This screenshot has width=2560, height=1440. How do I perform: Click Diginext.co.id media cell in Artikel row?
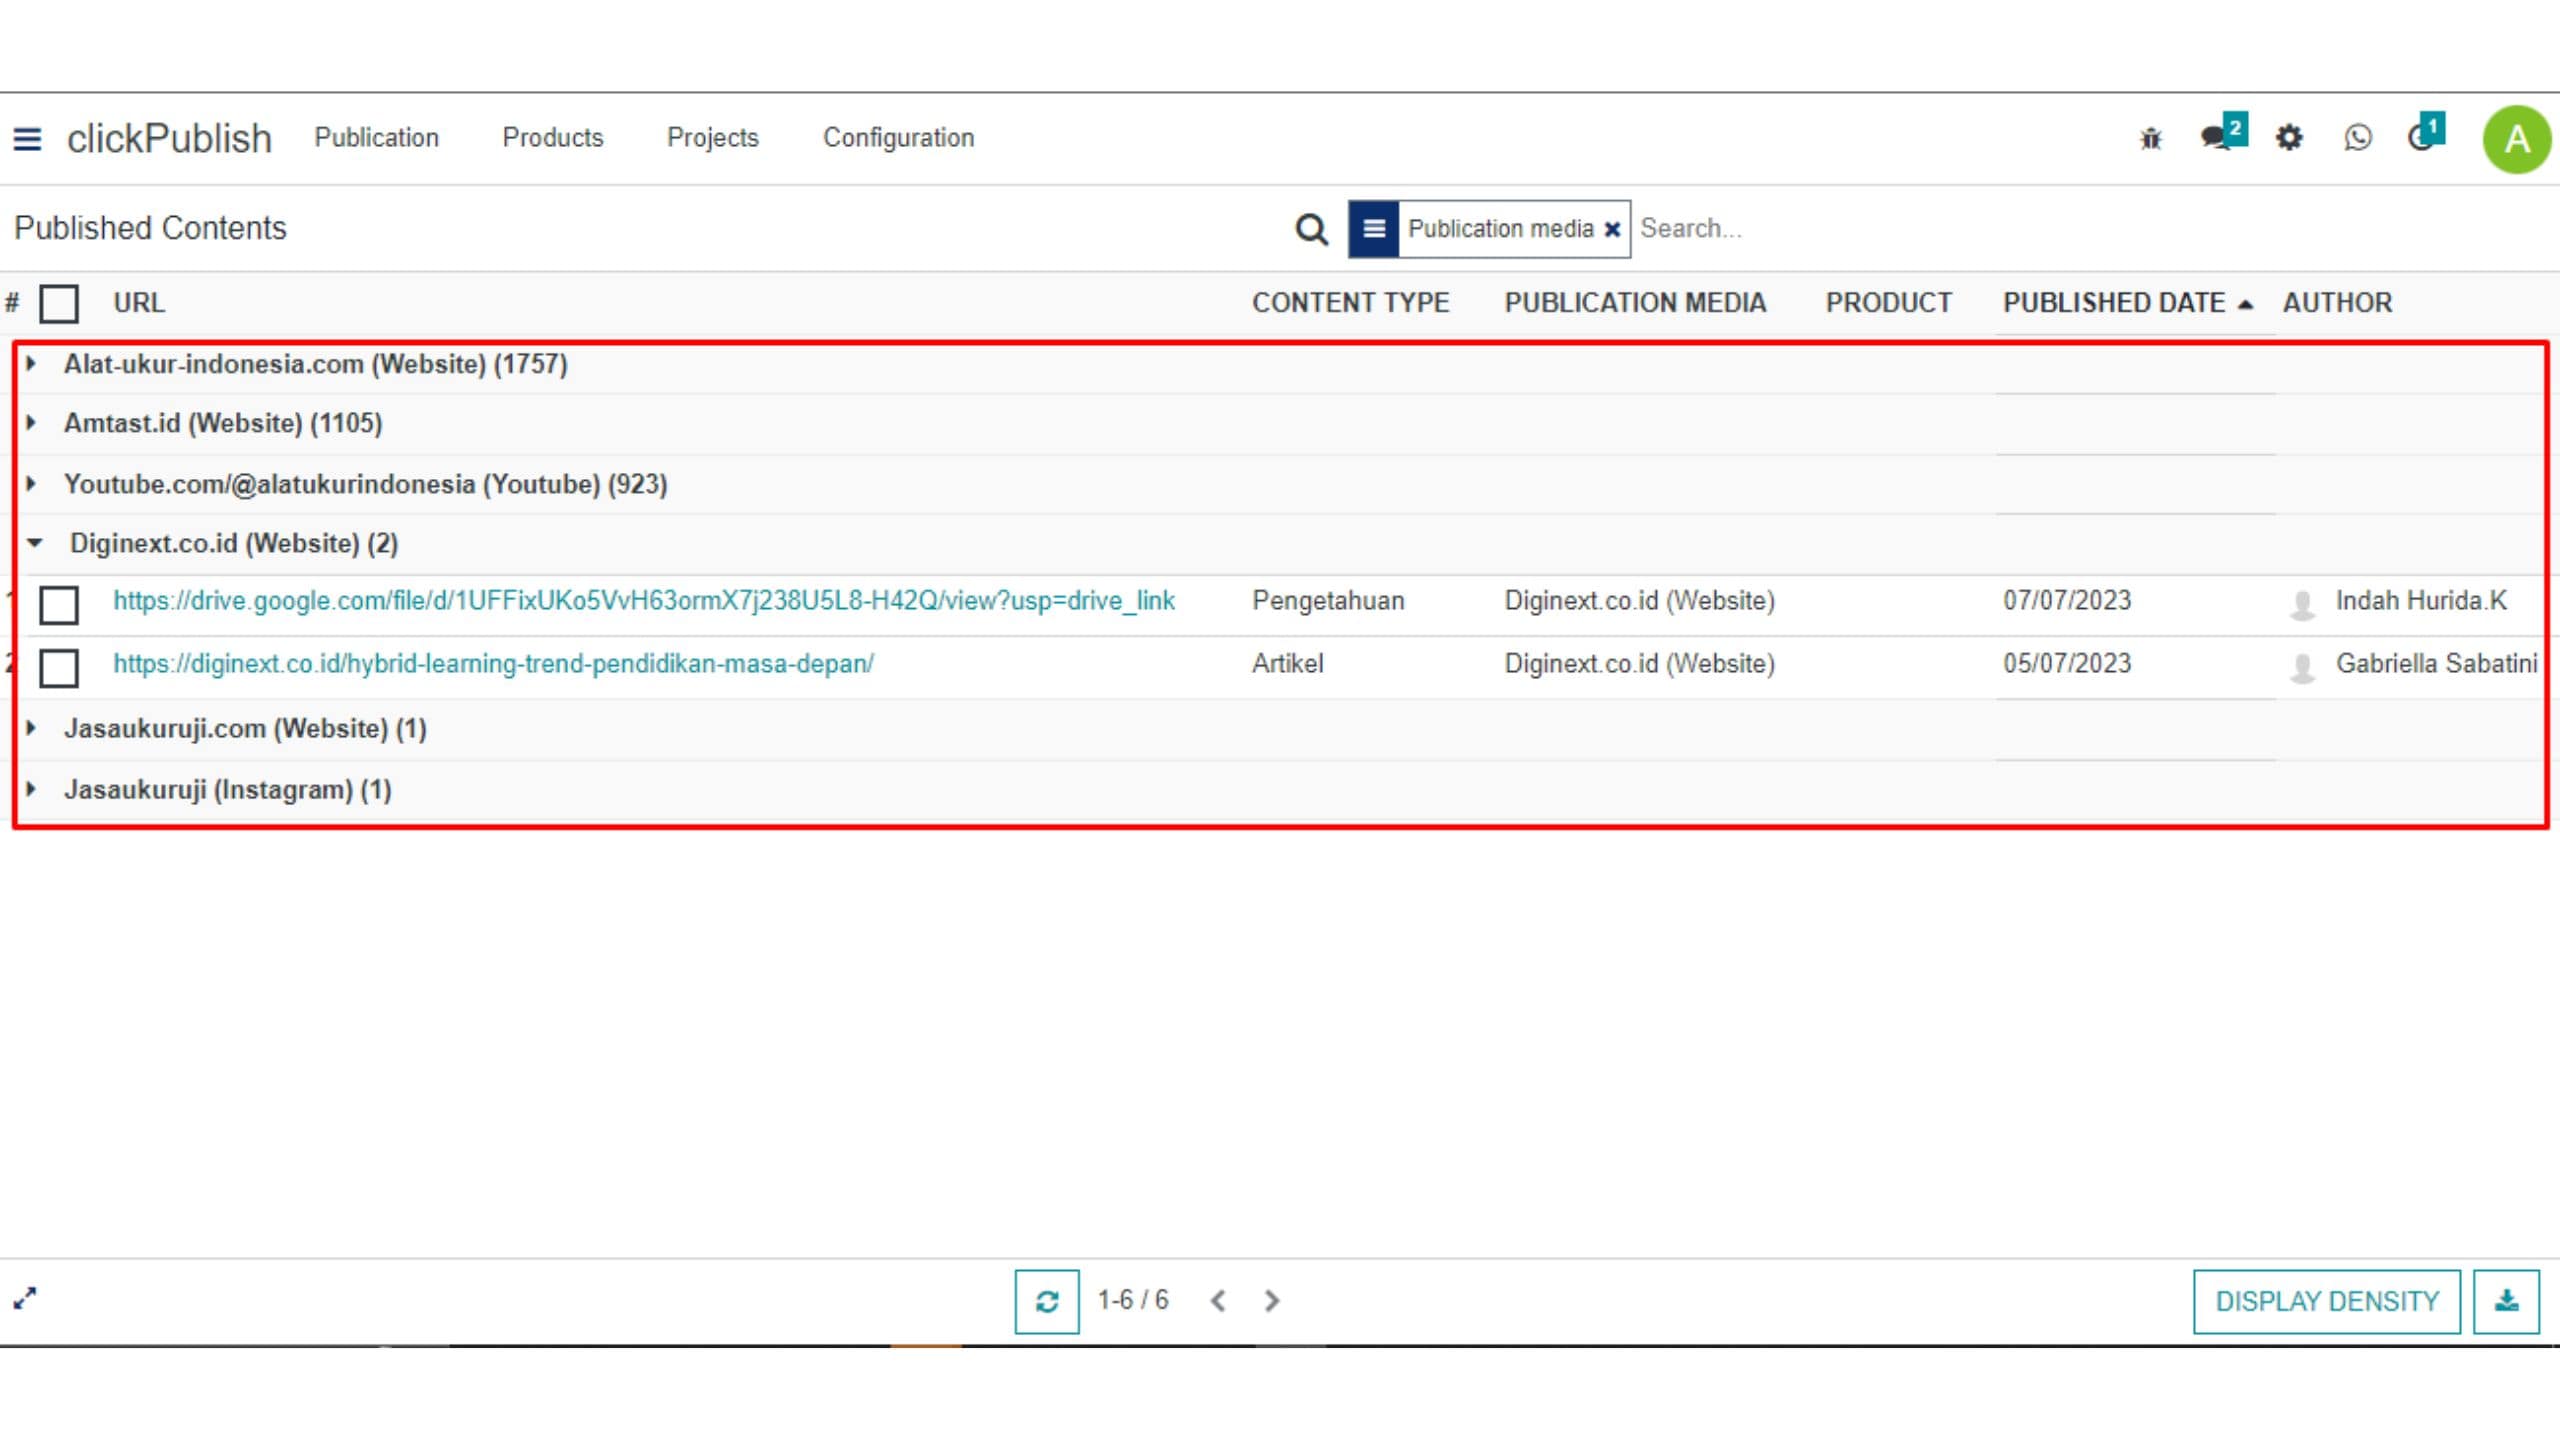coord(1639,664)
